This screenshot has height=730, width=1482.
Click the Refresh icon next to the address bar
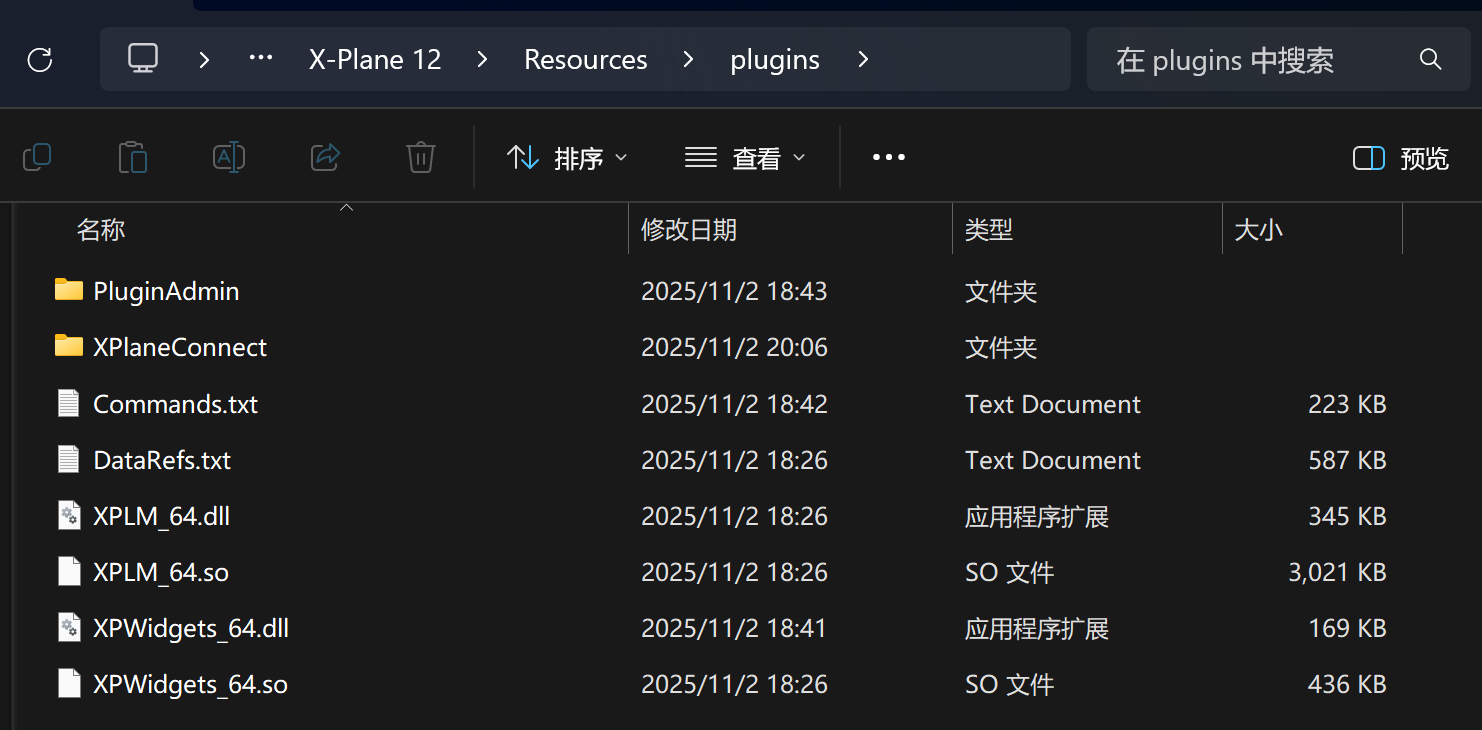[39, 60]
